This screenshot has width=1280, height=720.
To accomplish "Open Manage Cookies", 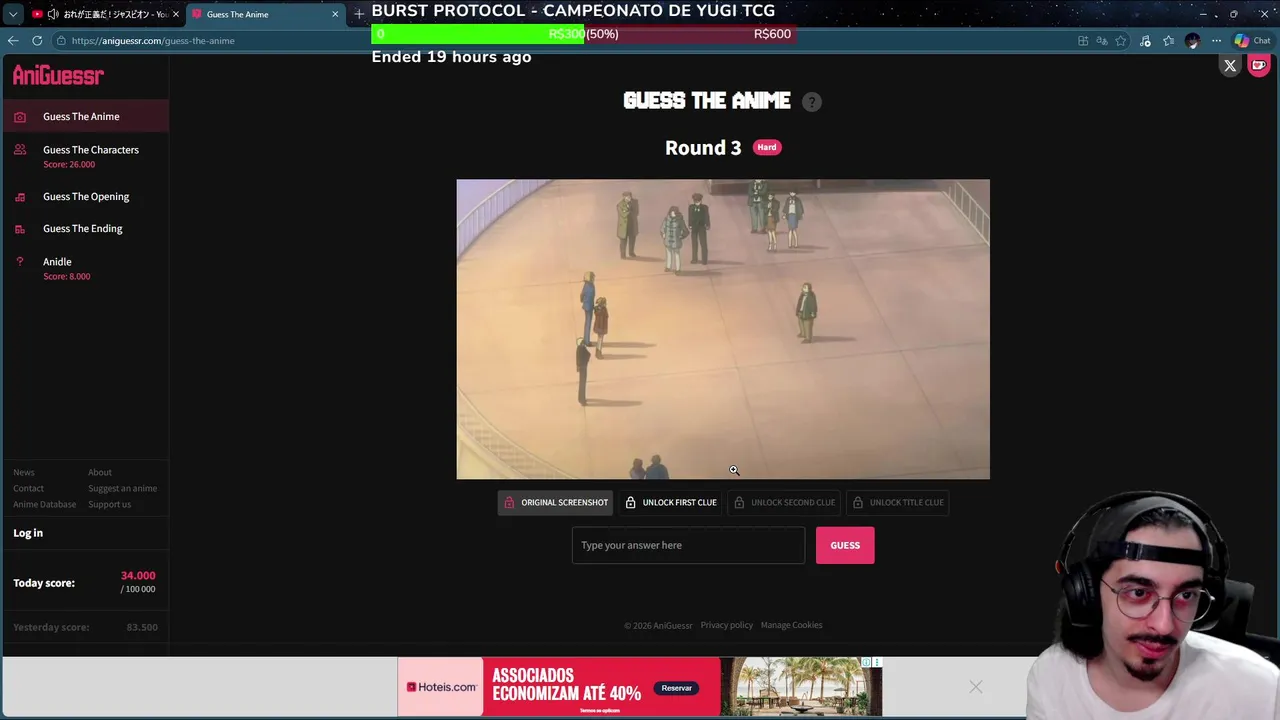I will click(x=791, y=625).
